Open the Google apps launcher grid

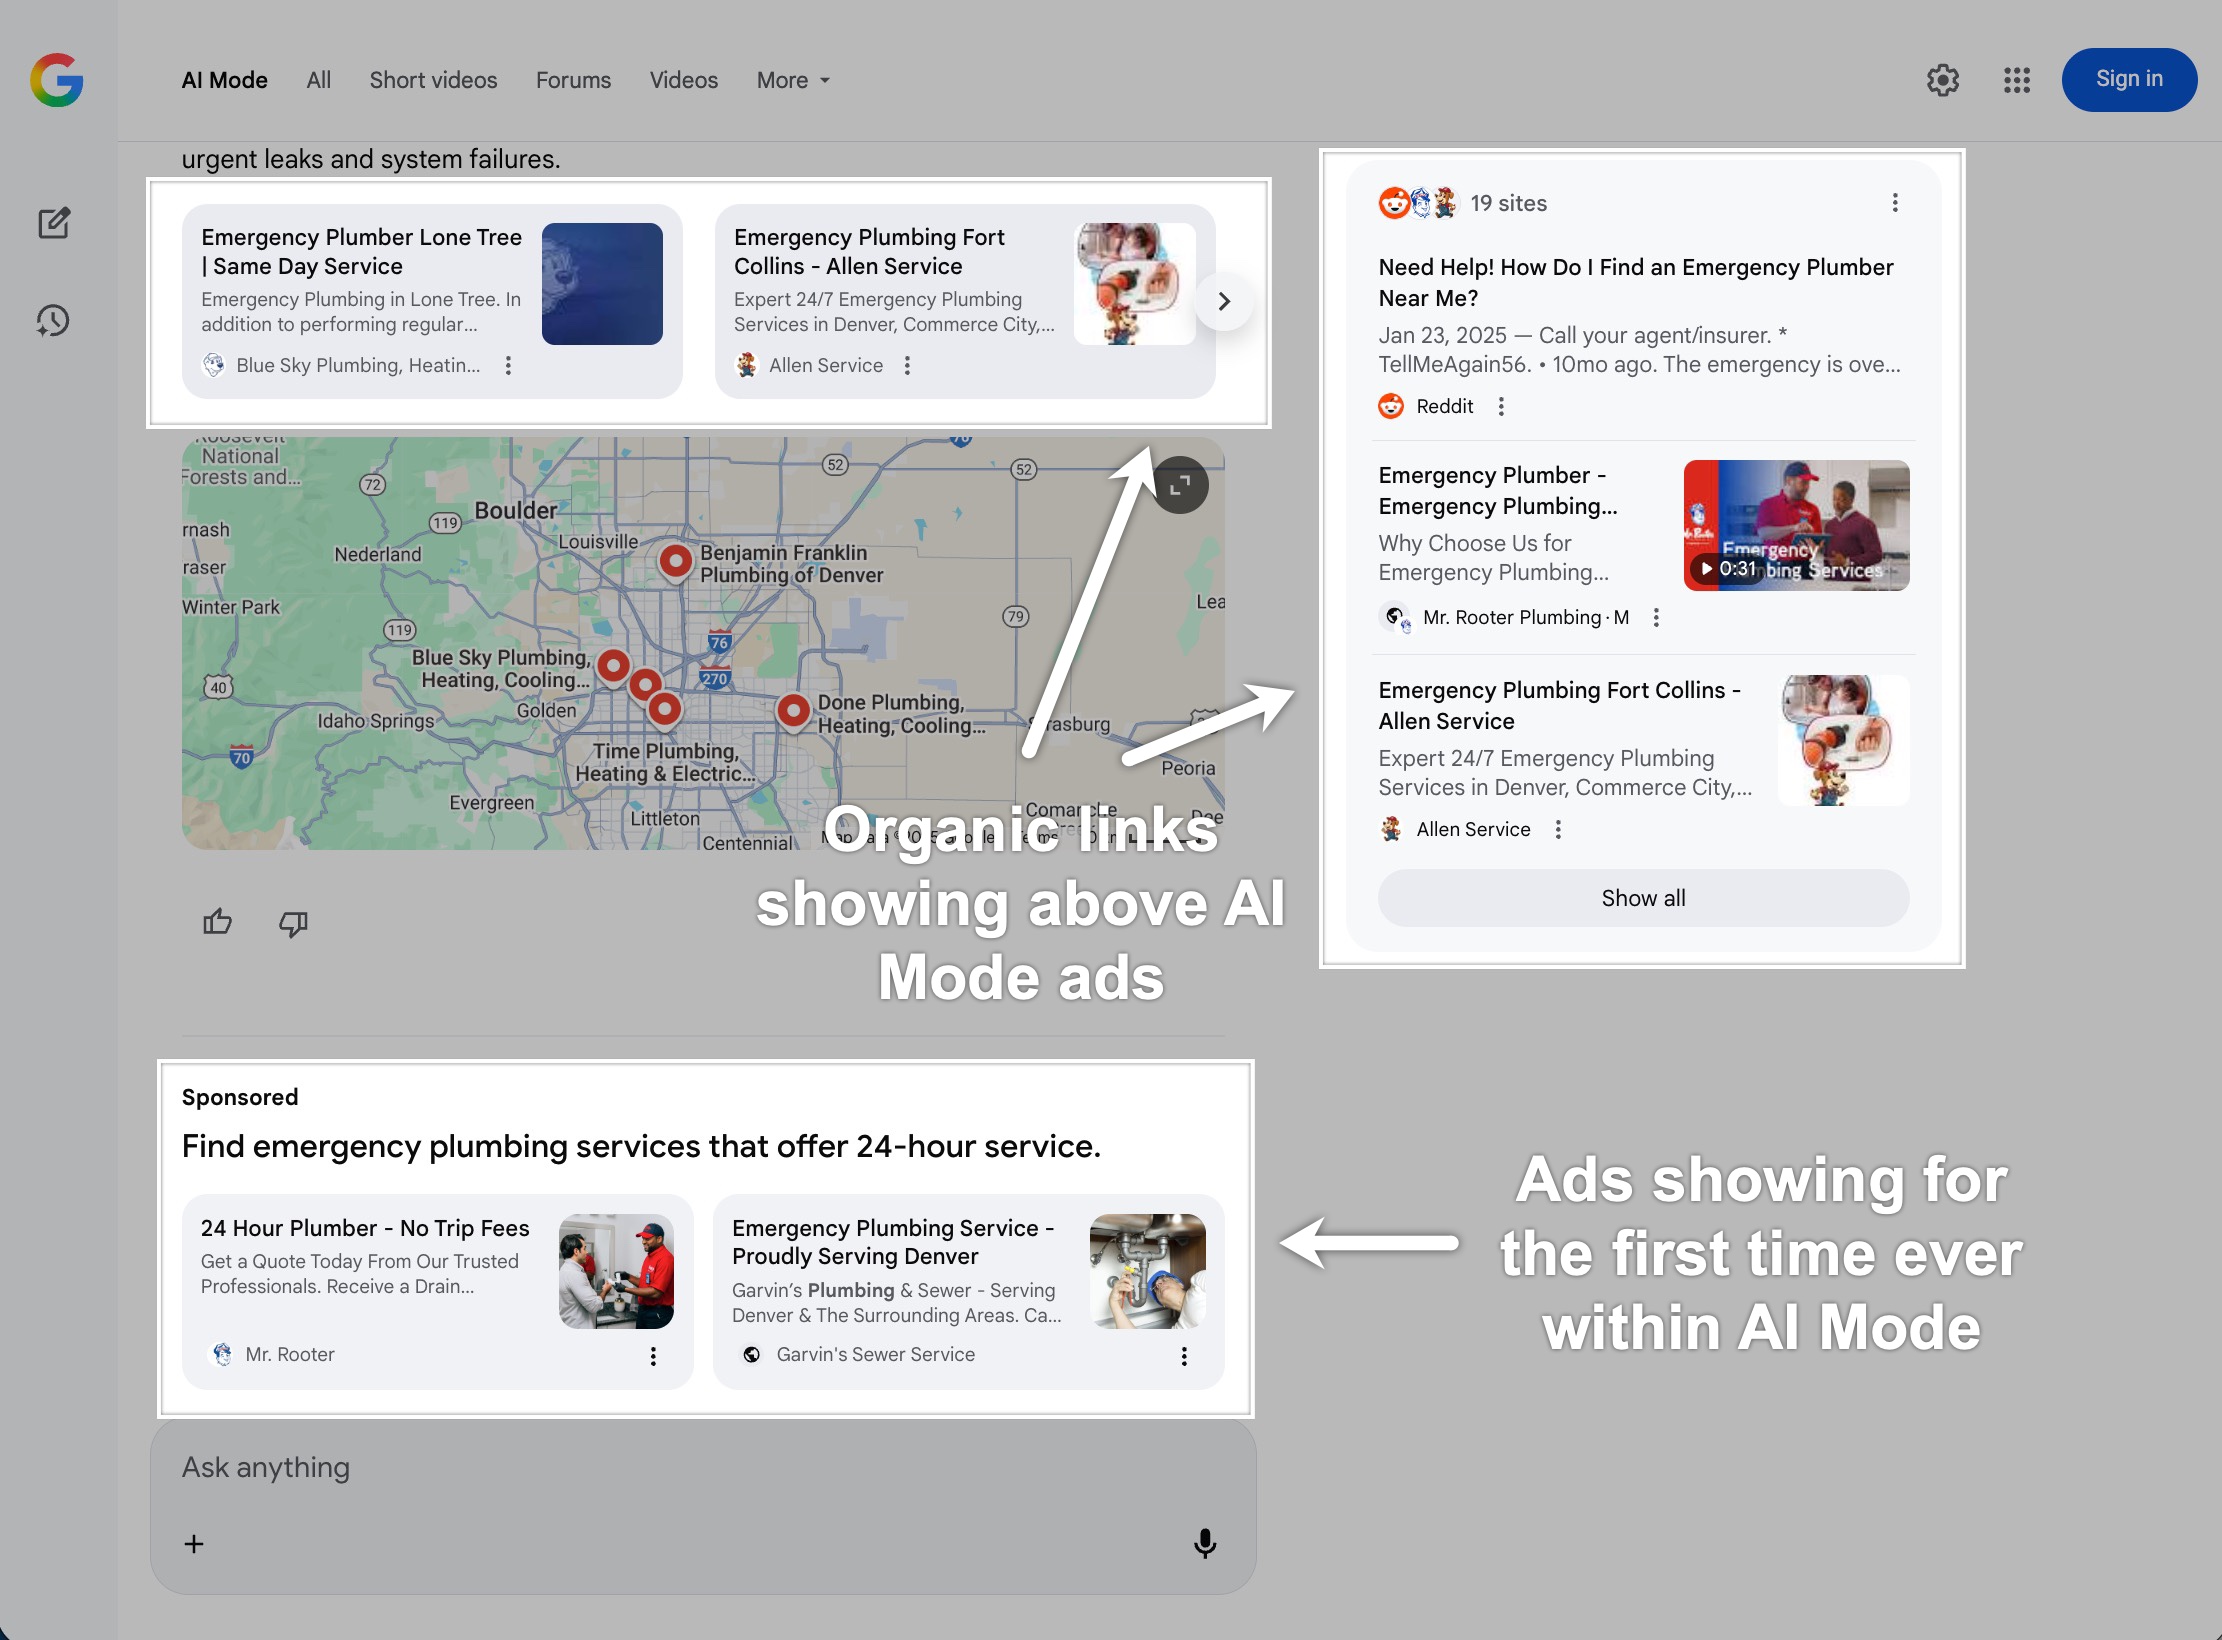point(2017,80)
